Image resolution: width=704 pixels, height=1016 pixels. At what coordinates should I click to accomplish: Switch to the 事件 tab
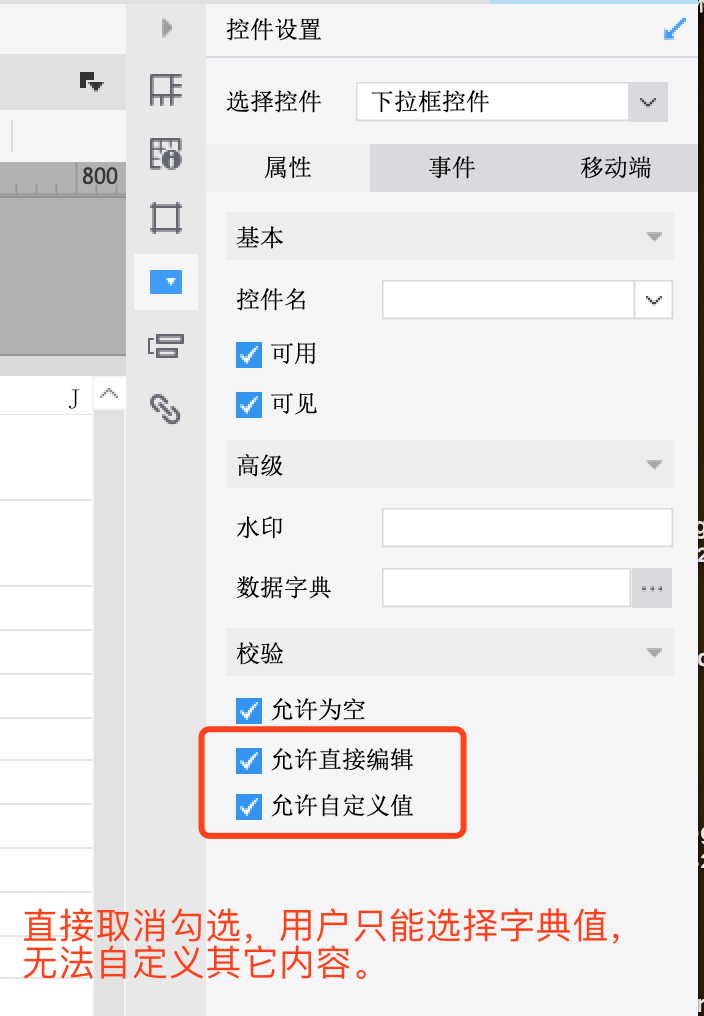point(452,168)
